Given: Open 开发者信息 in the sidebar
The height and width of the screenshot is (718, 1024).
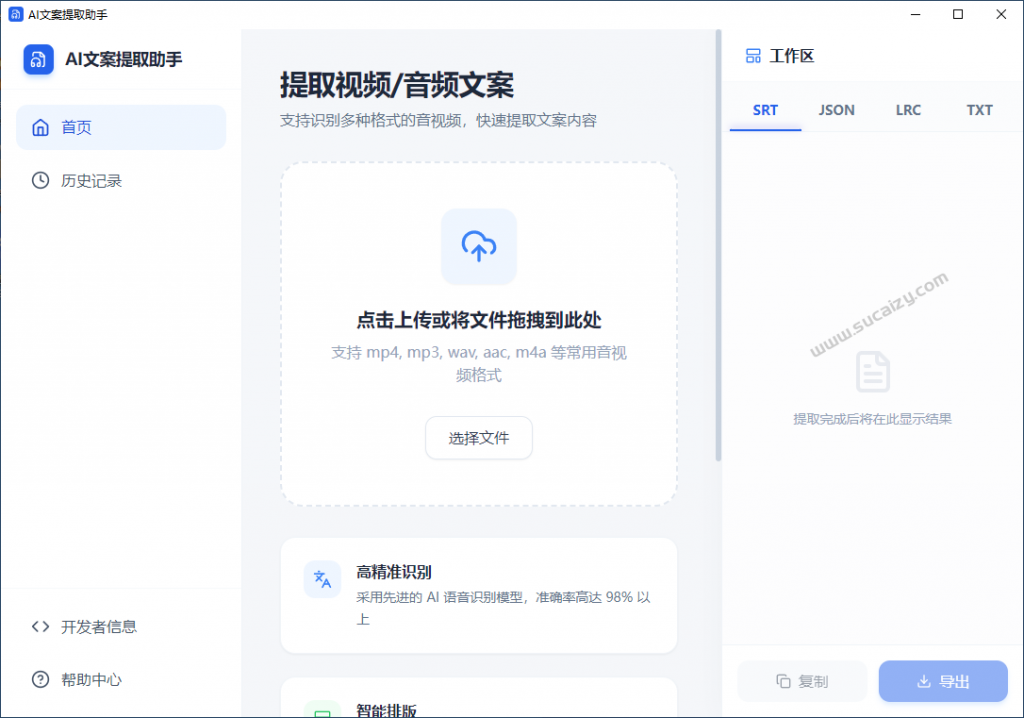Looking at the screenshot, I should tap(121, 627).
